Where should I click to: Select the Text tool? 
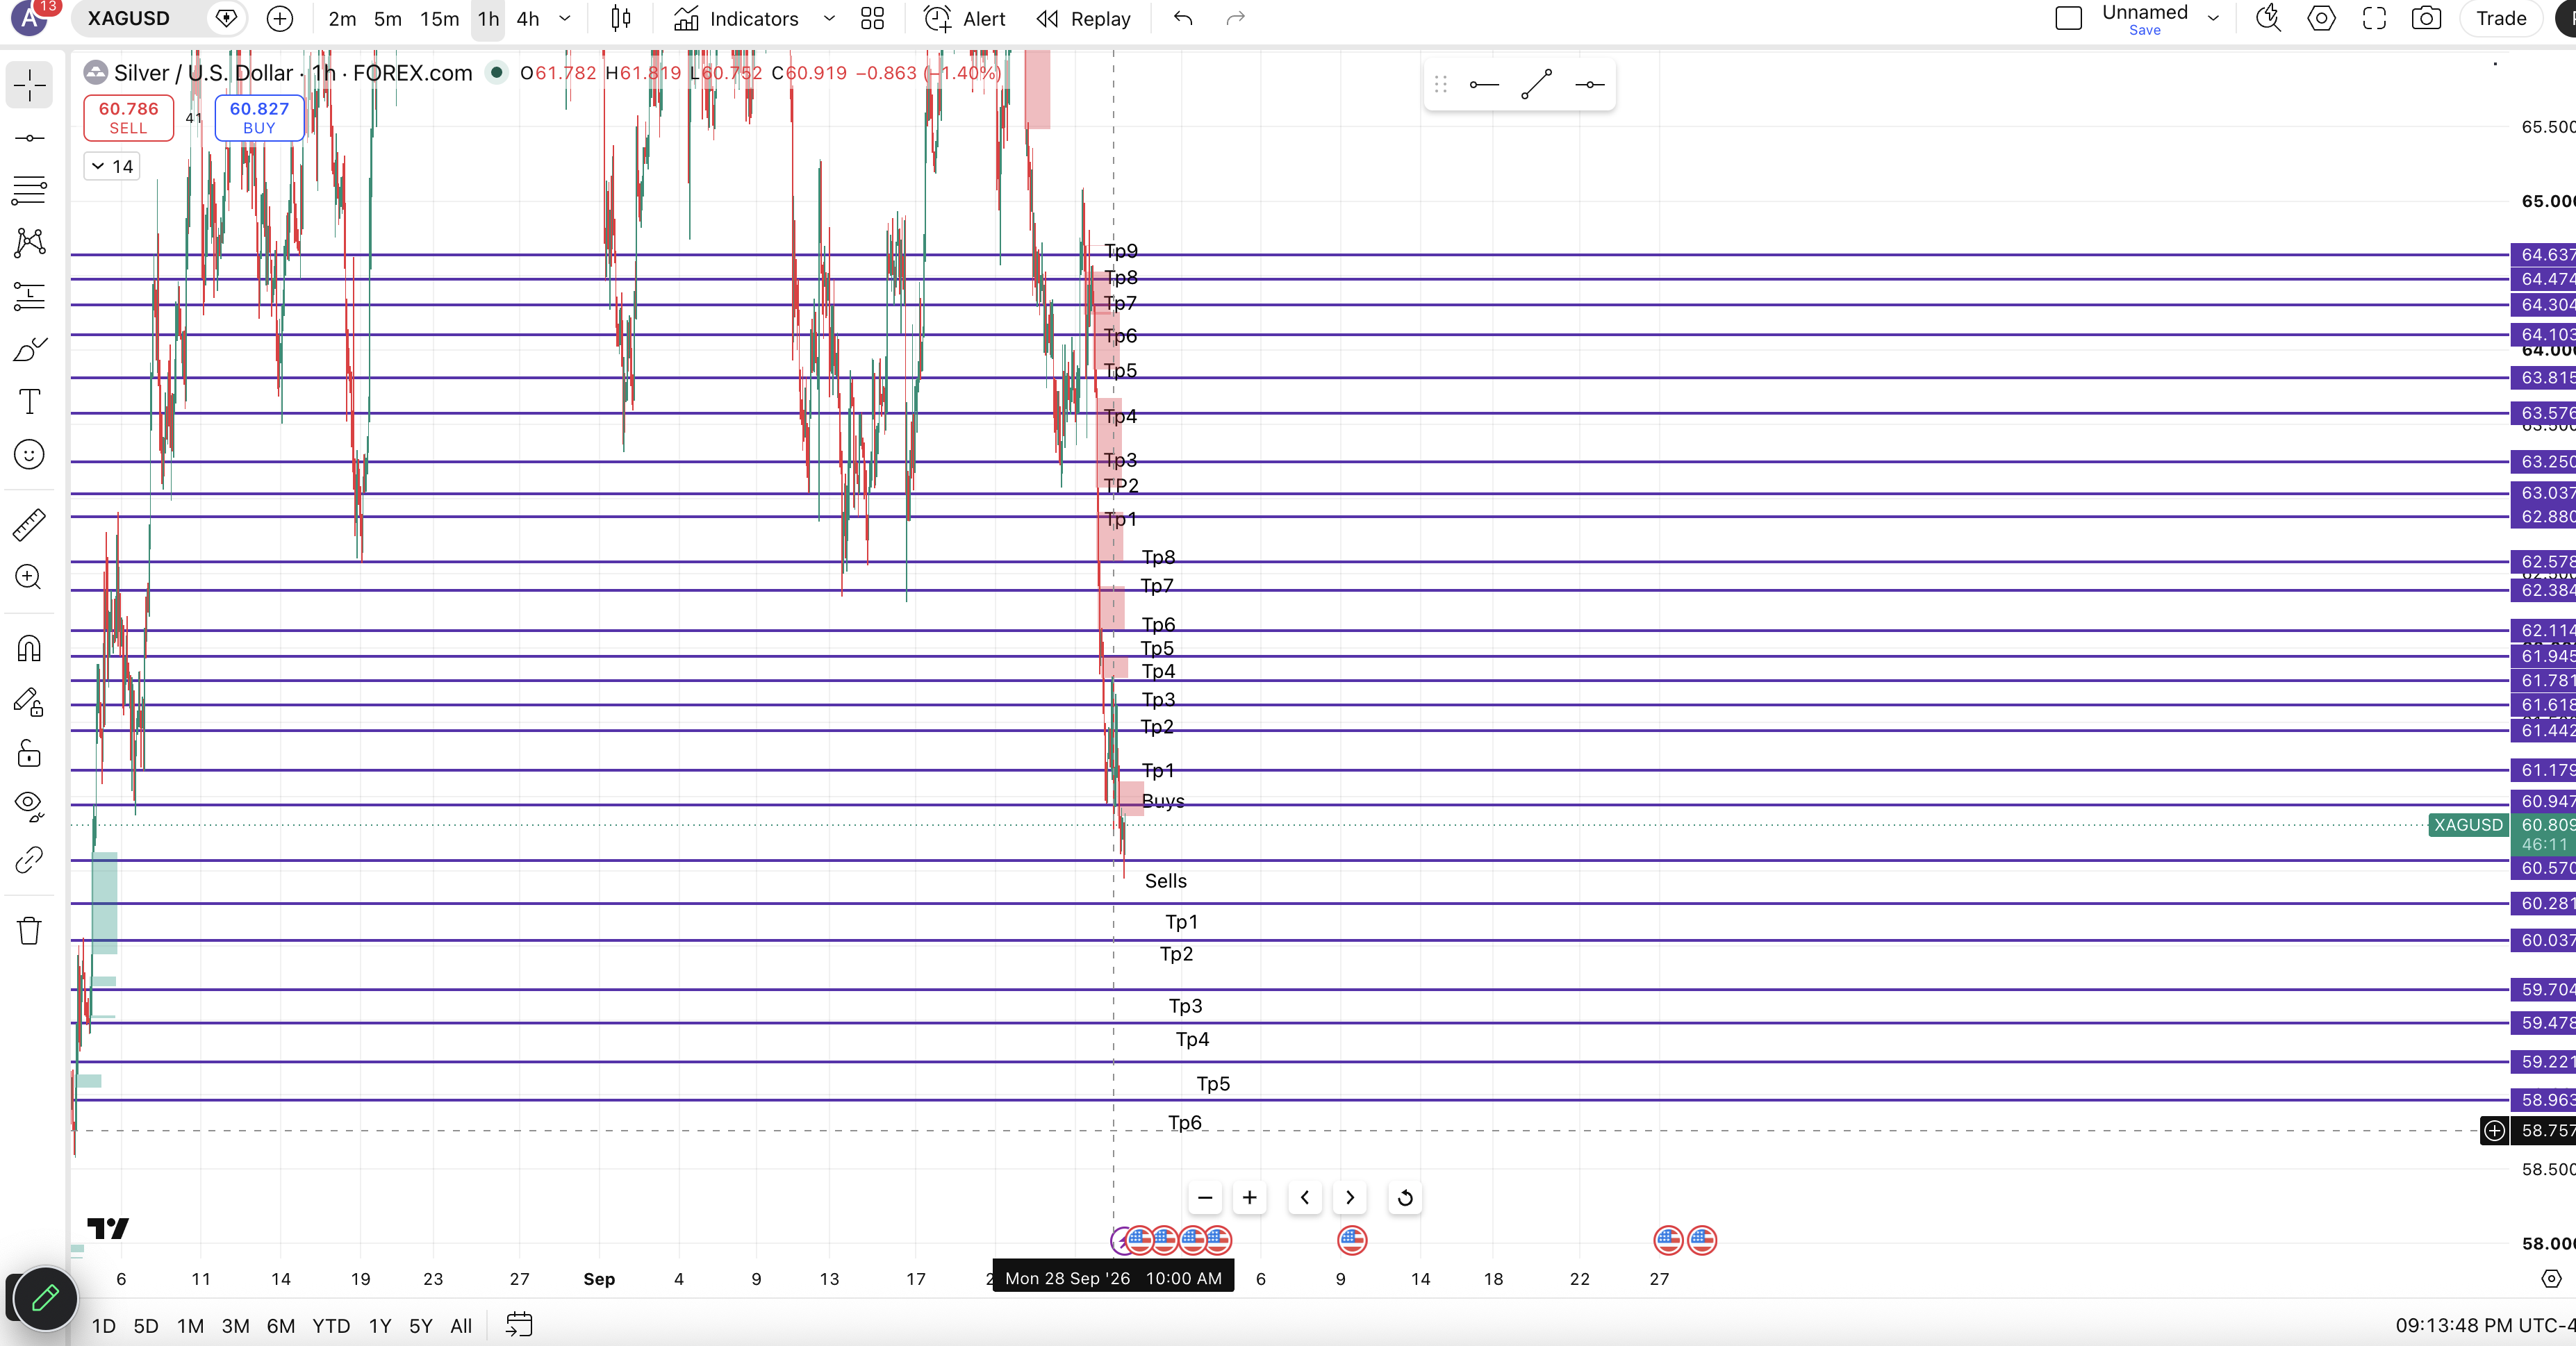coord(29,402)
